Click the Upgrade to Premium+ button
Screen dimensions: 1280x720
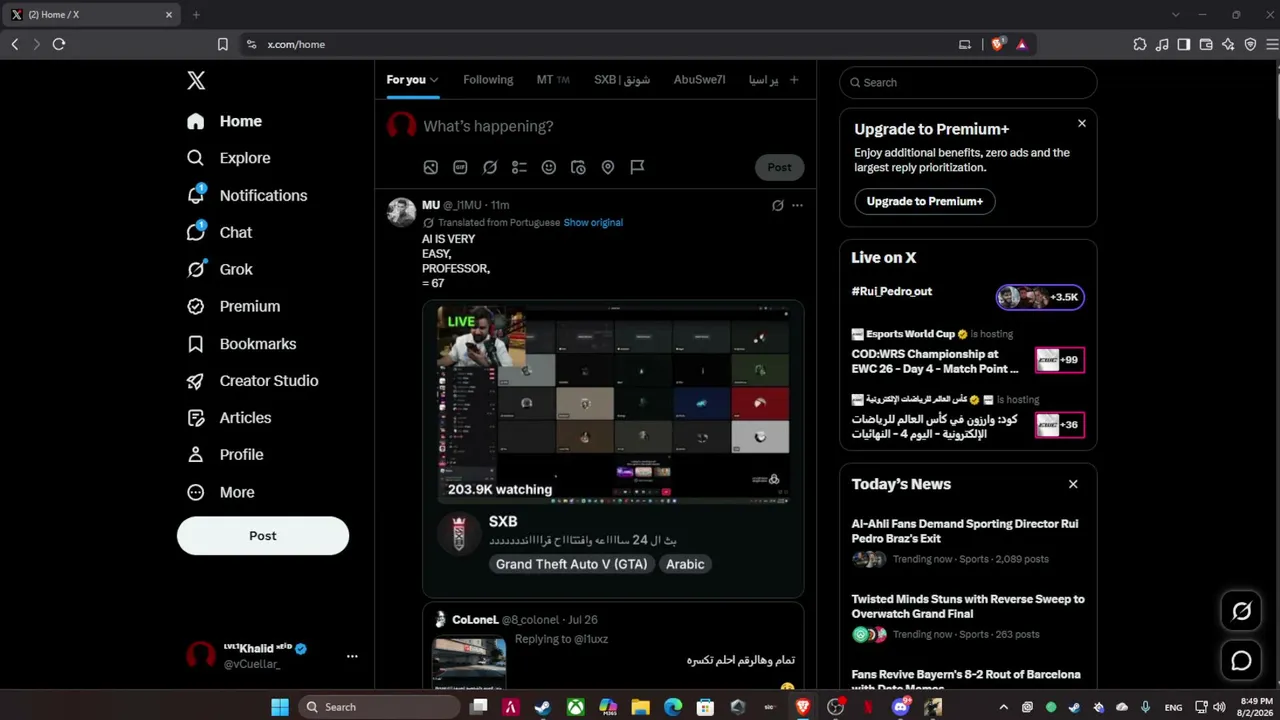pos(925,201)
